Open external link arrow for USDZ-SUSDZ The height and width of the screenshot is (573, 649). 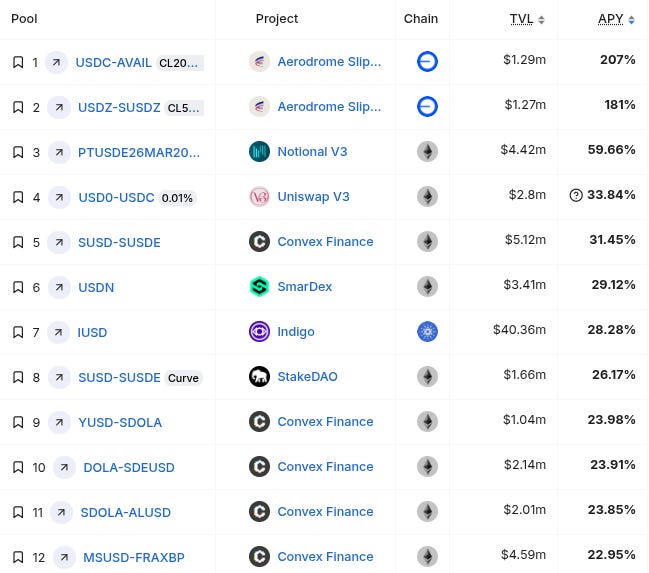[59, 108]
